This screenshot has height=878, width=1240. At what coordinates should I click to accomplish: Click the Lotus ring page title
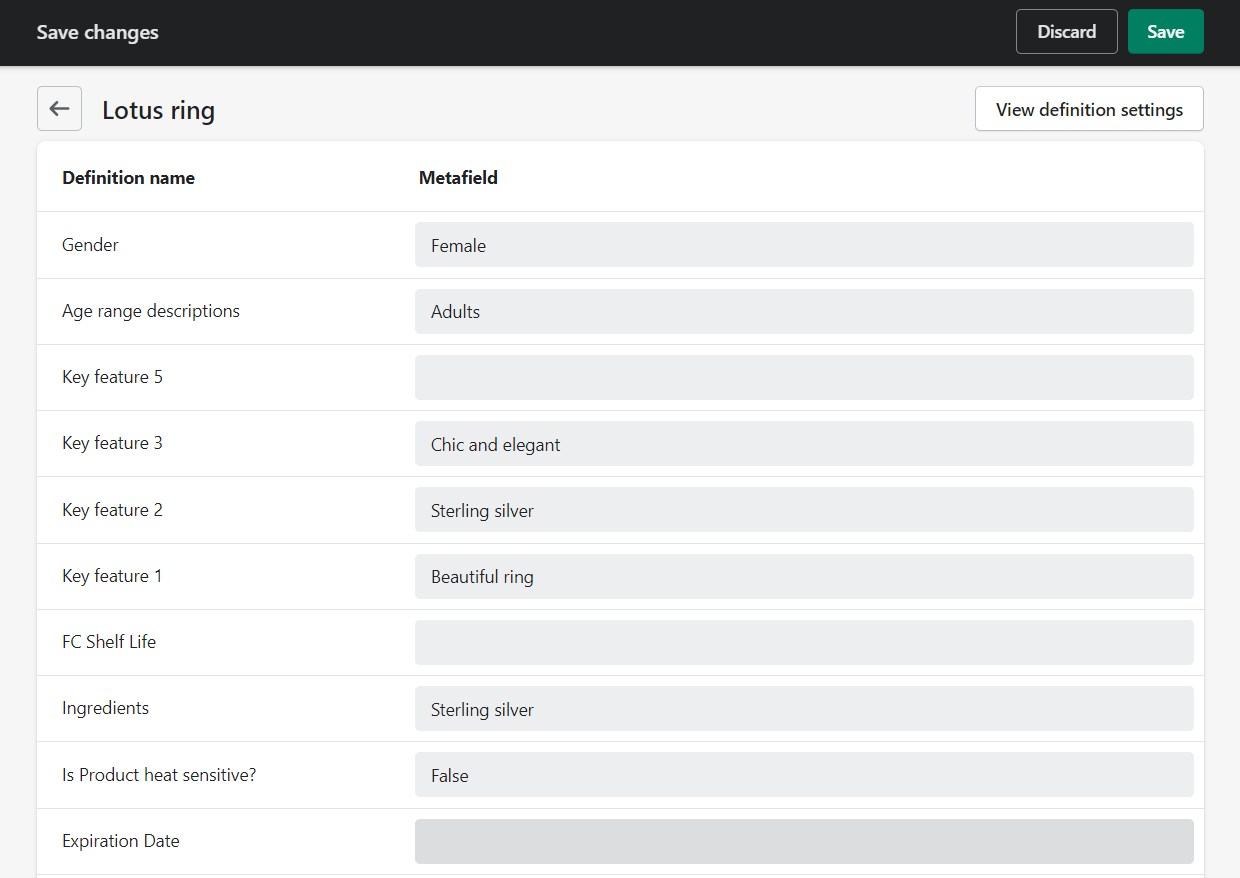158,110
